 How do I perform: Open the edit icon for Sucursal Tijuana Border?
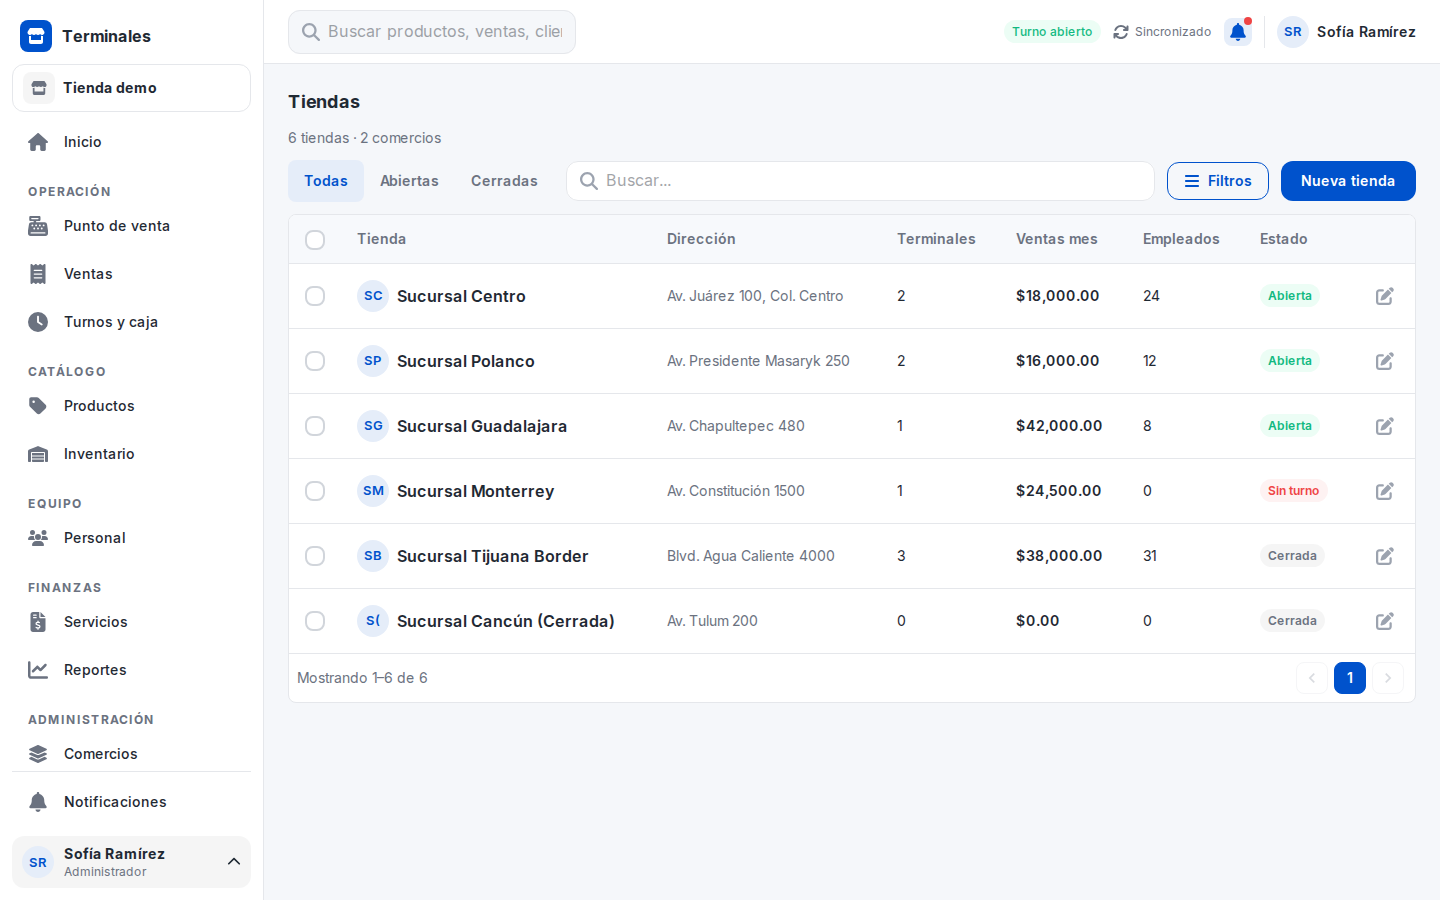point(1385,556)
